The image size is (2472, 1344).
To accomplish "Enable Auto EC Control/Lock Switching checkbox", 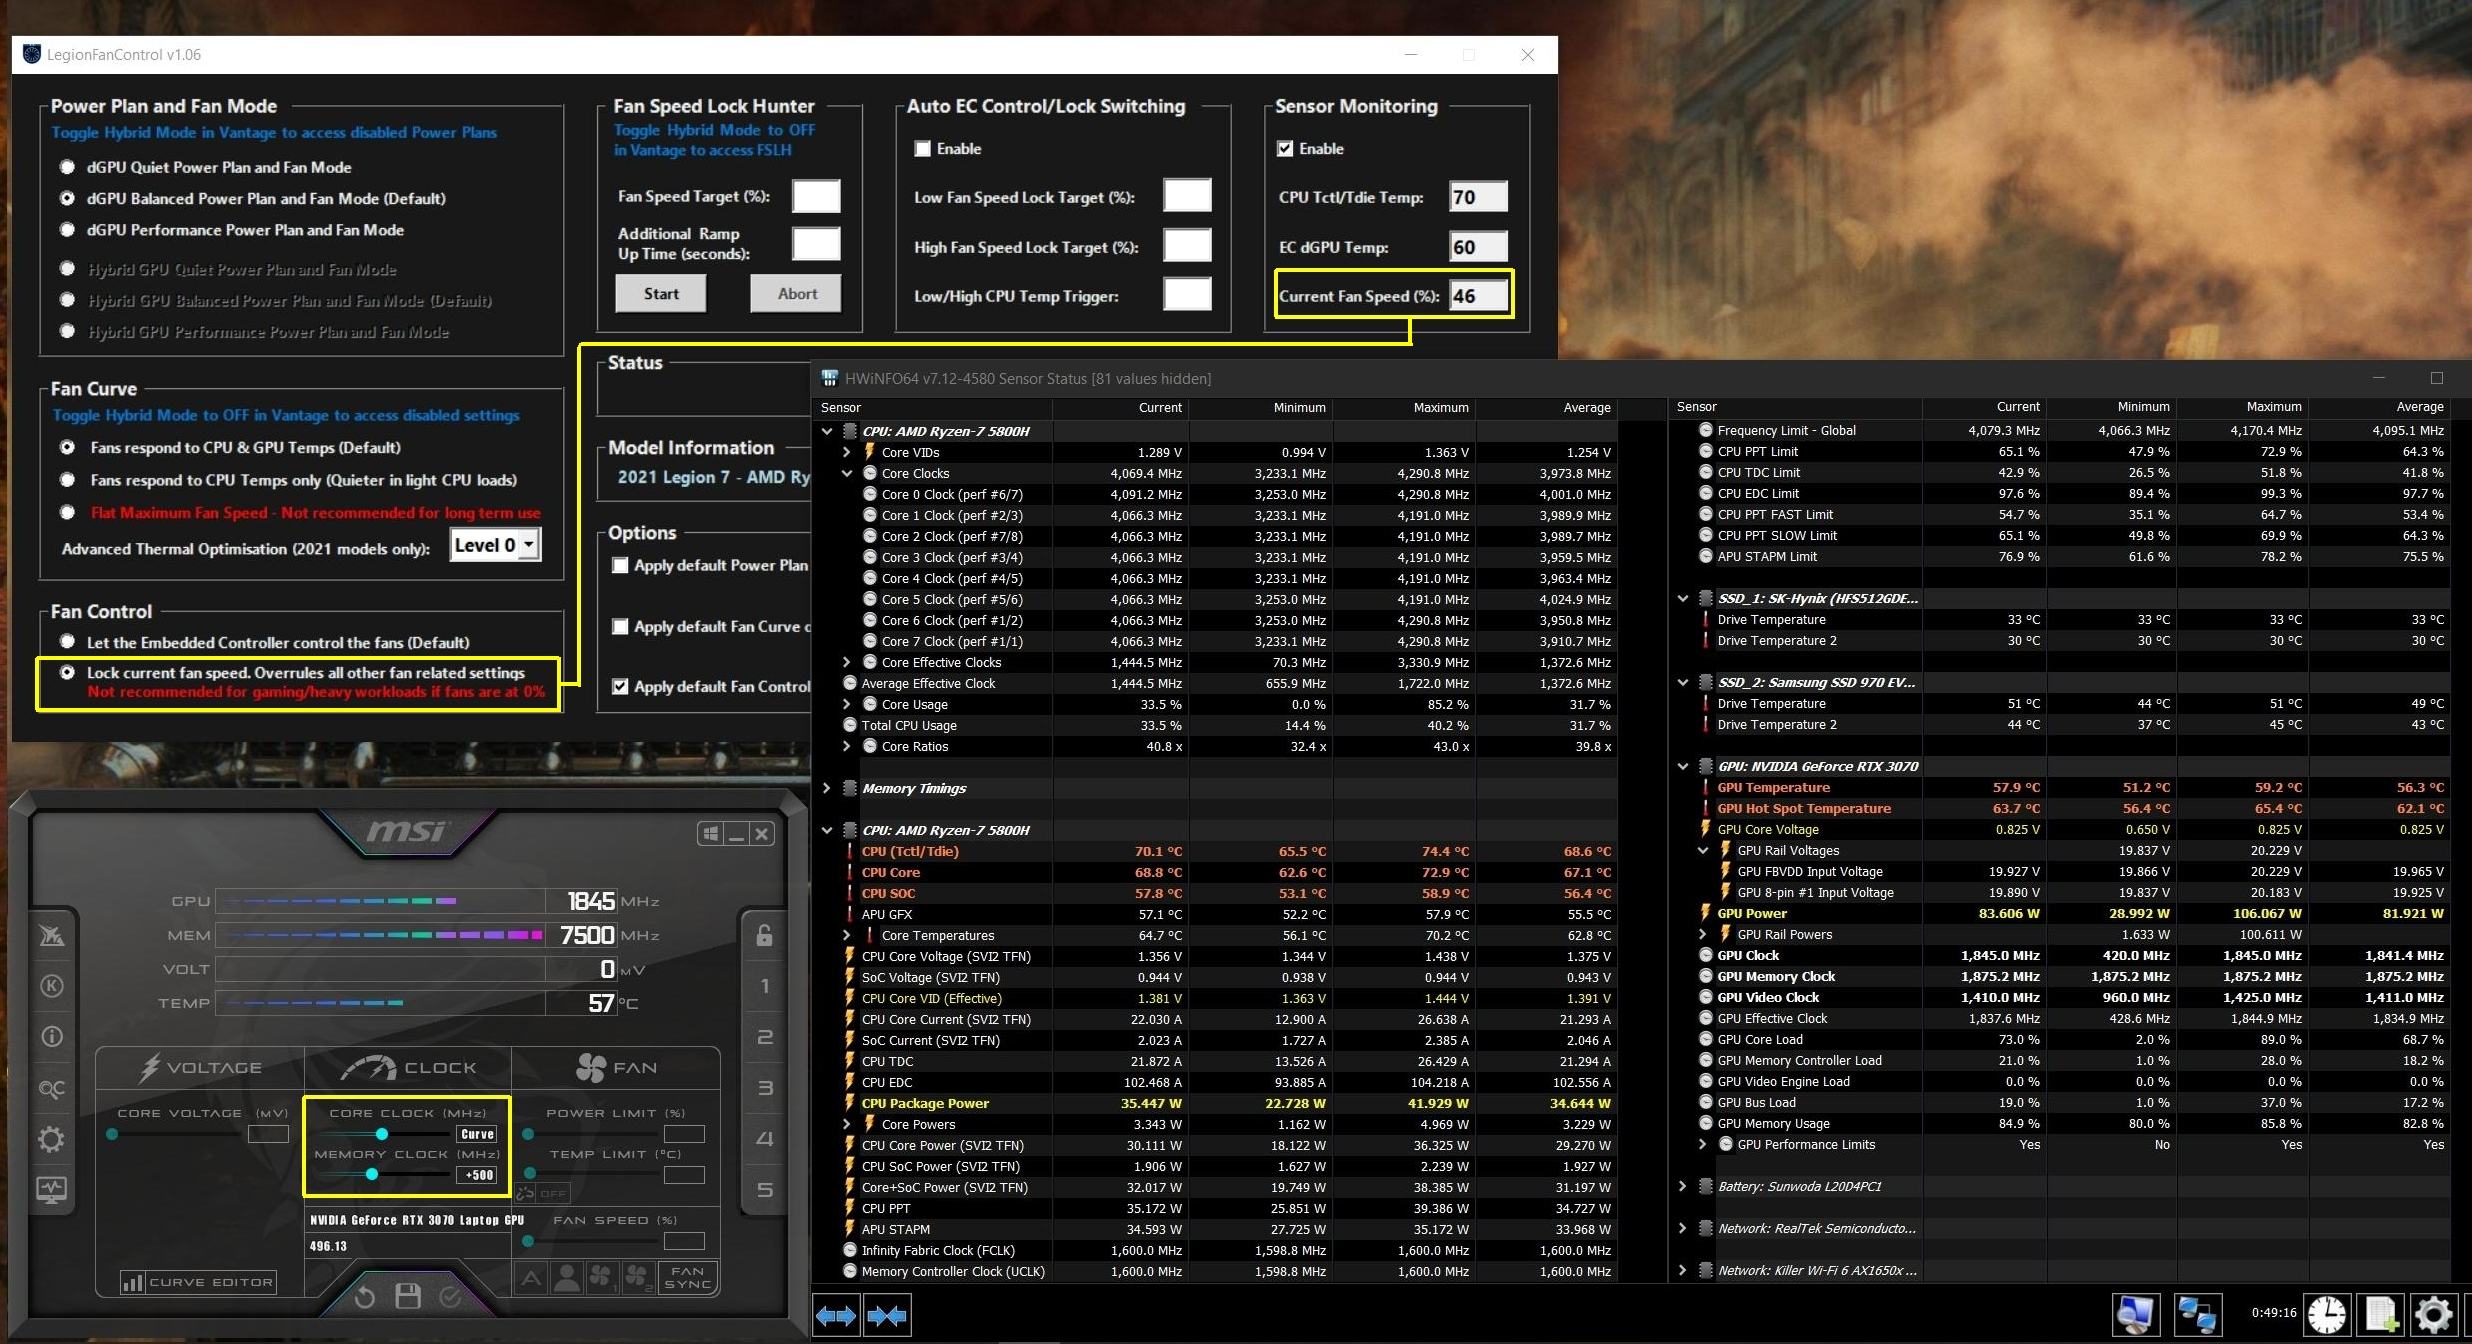I will (x=923, y=149).
